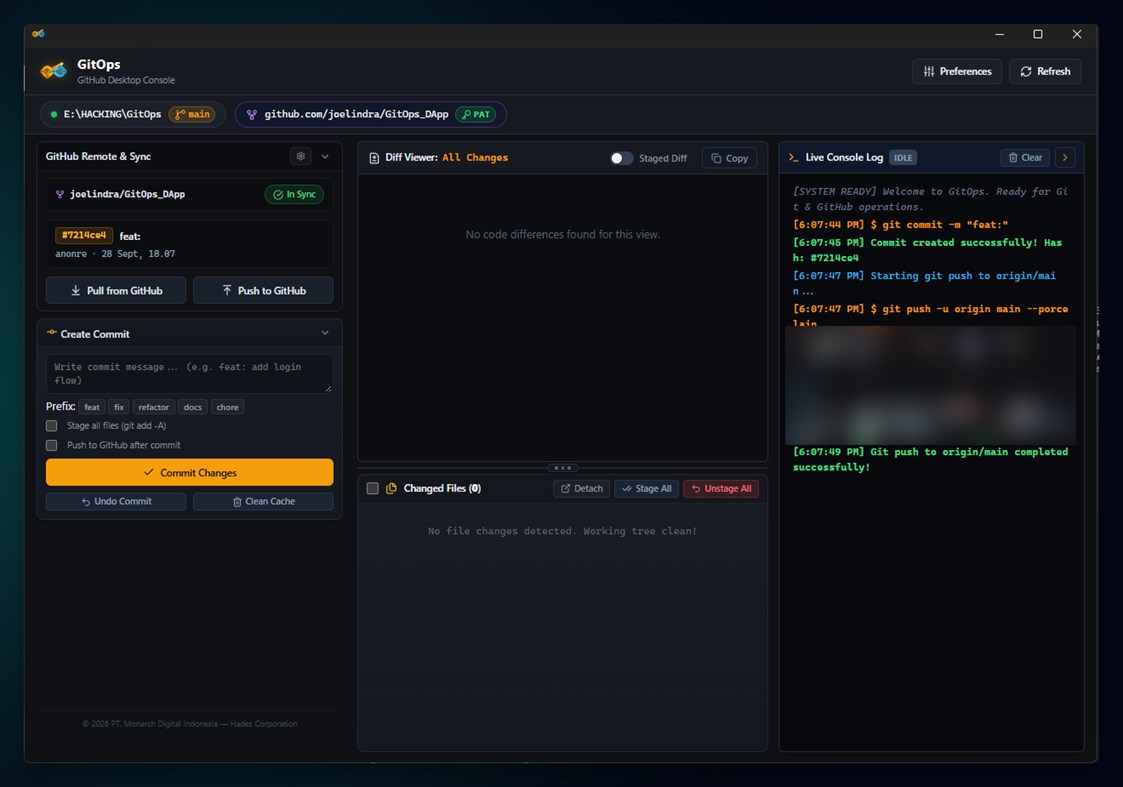Collapse console with the right chevron
Screen dimensions: 1123x787
1065,158
